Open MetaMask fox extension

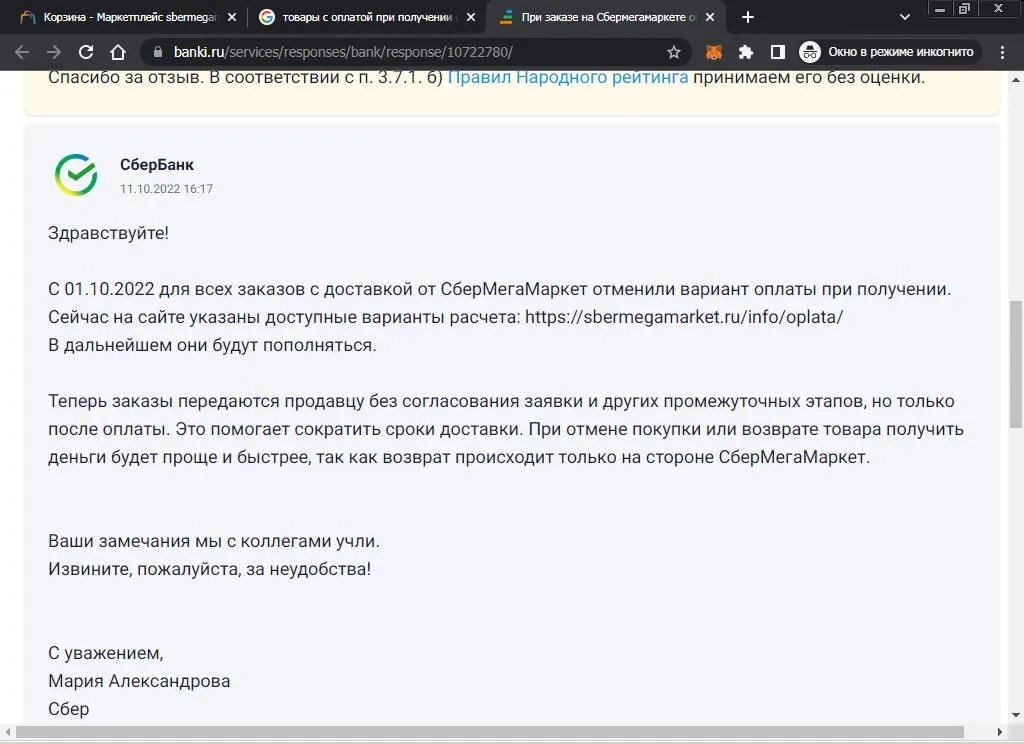point(714,52)
